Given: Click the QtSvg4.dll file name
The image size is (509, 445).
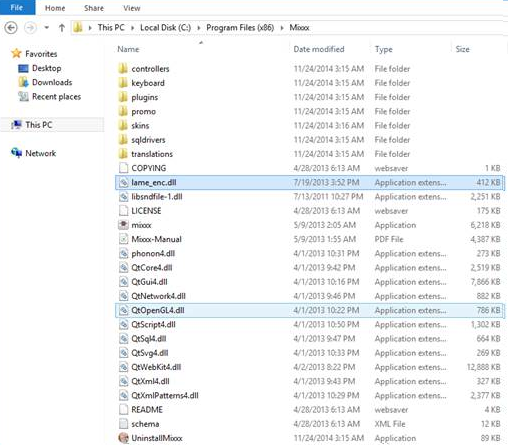Looking at the screenshot, I should click(x=150, y=353).
